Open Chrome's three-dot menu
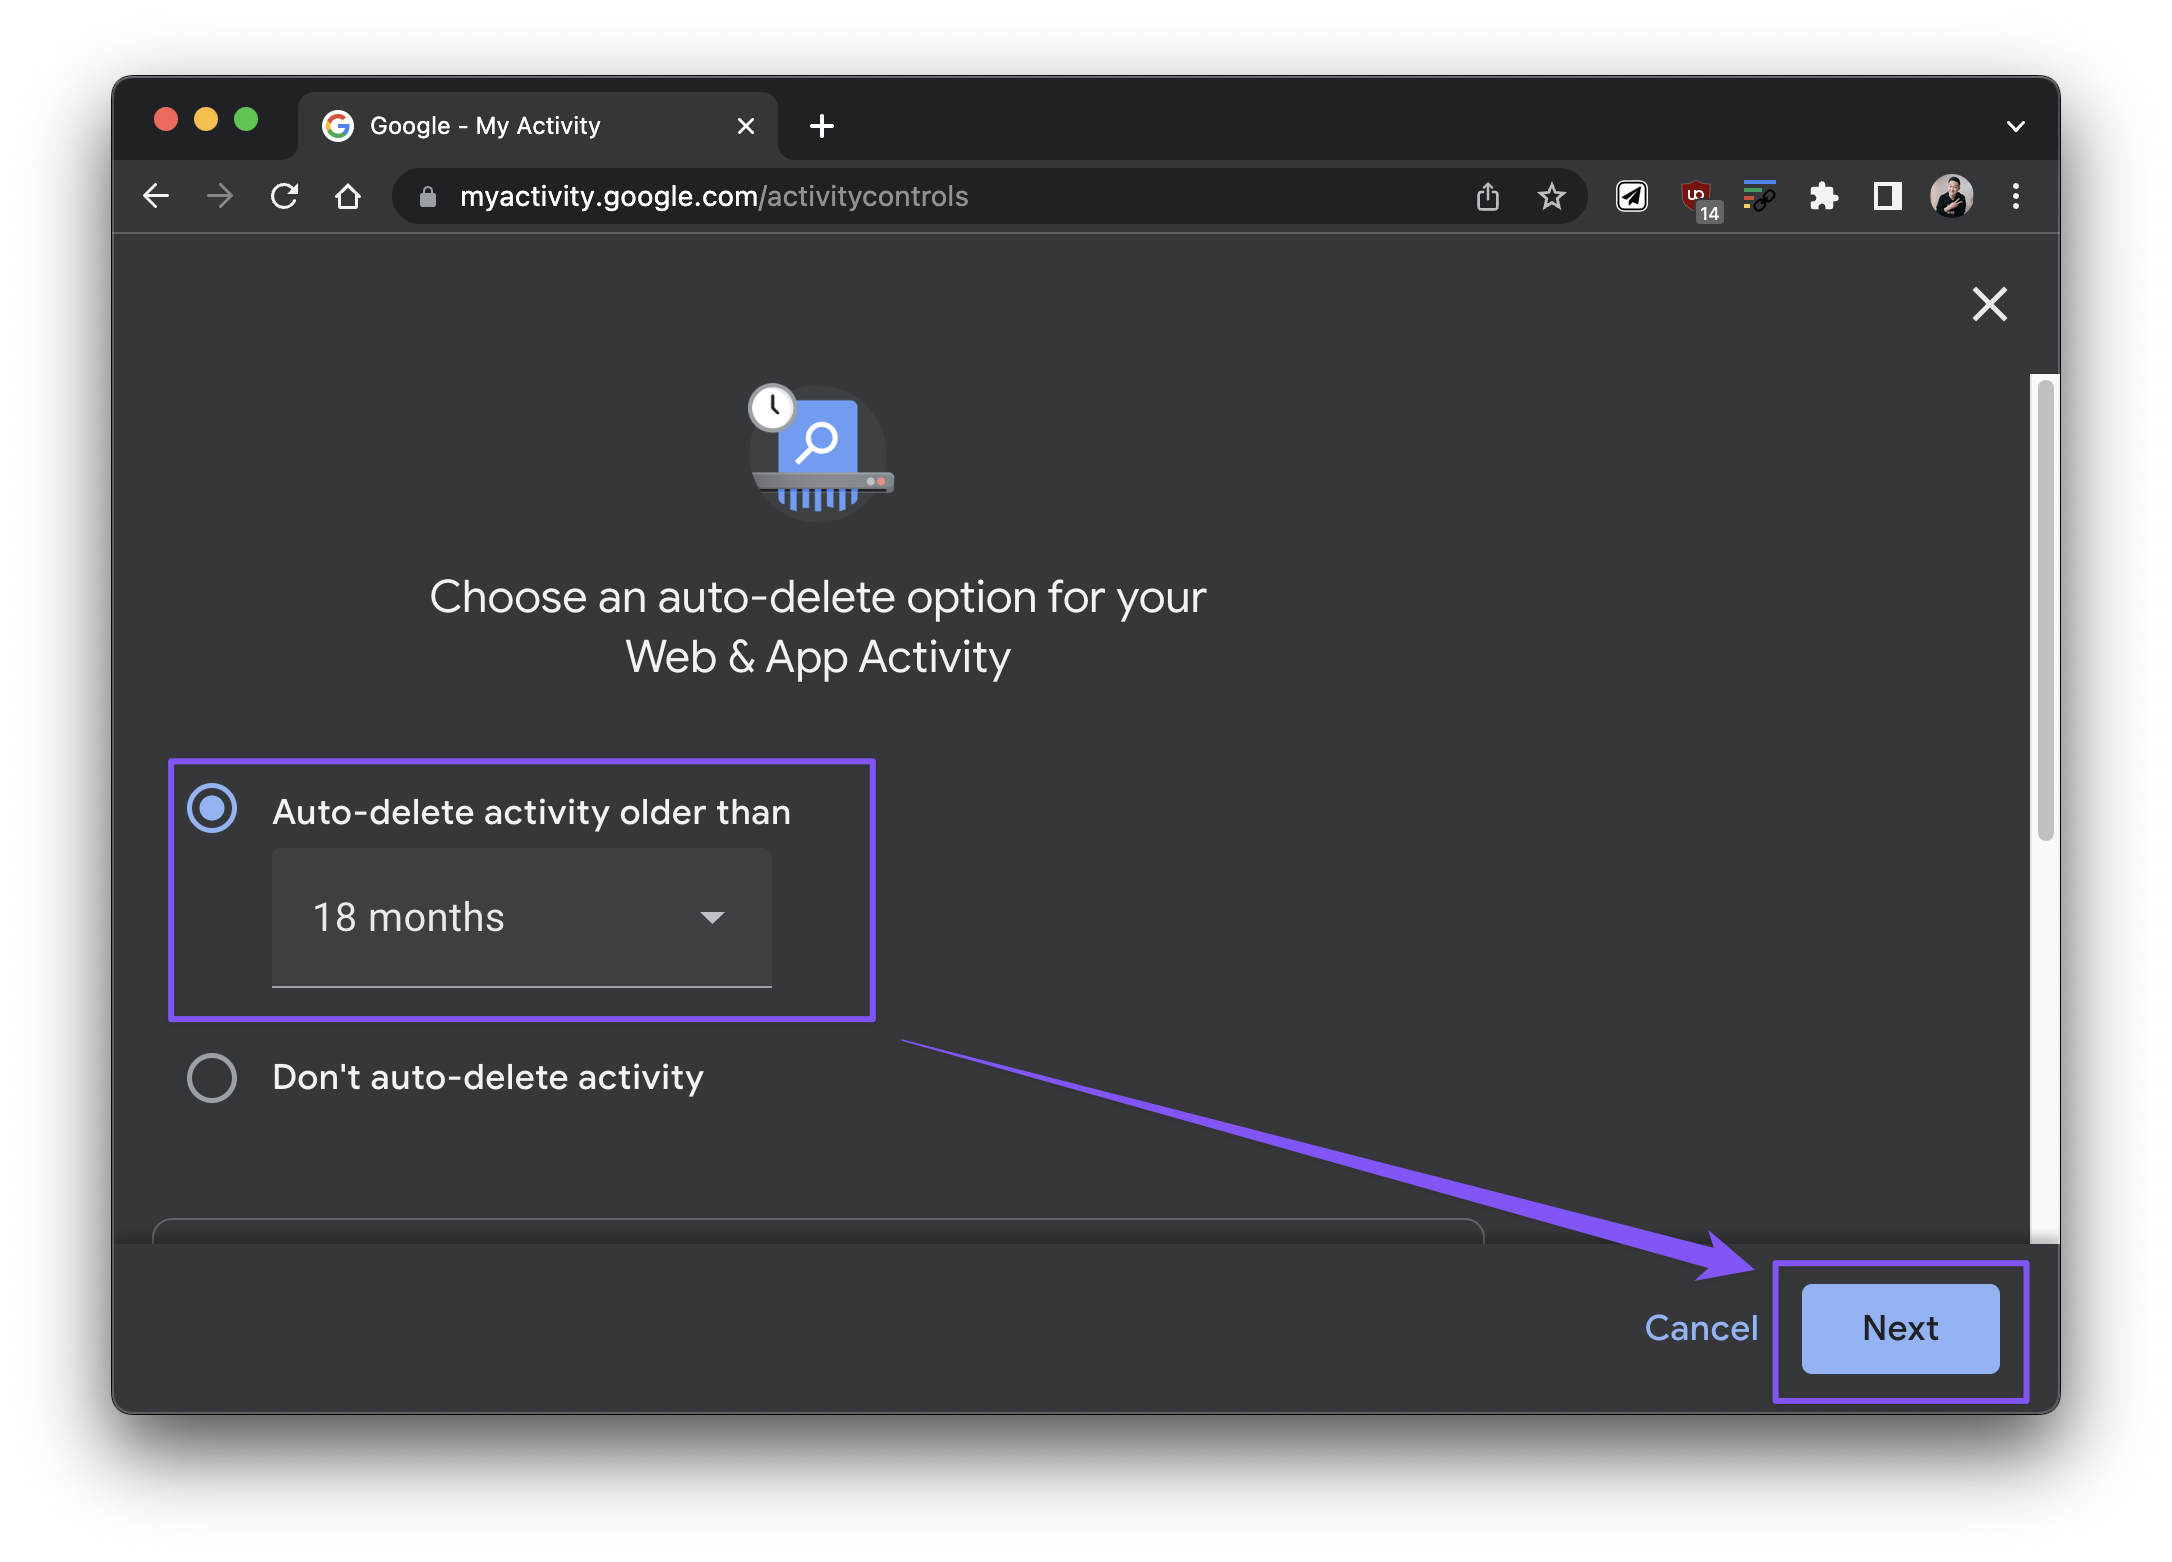 (x=2015, y=196)
